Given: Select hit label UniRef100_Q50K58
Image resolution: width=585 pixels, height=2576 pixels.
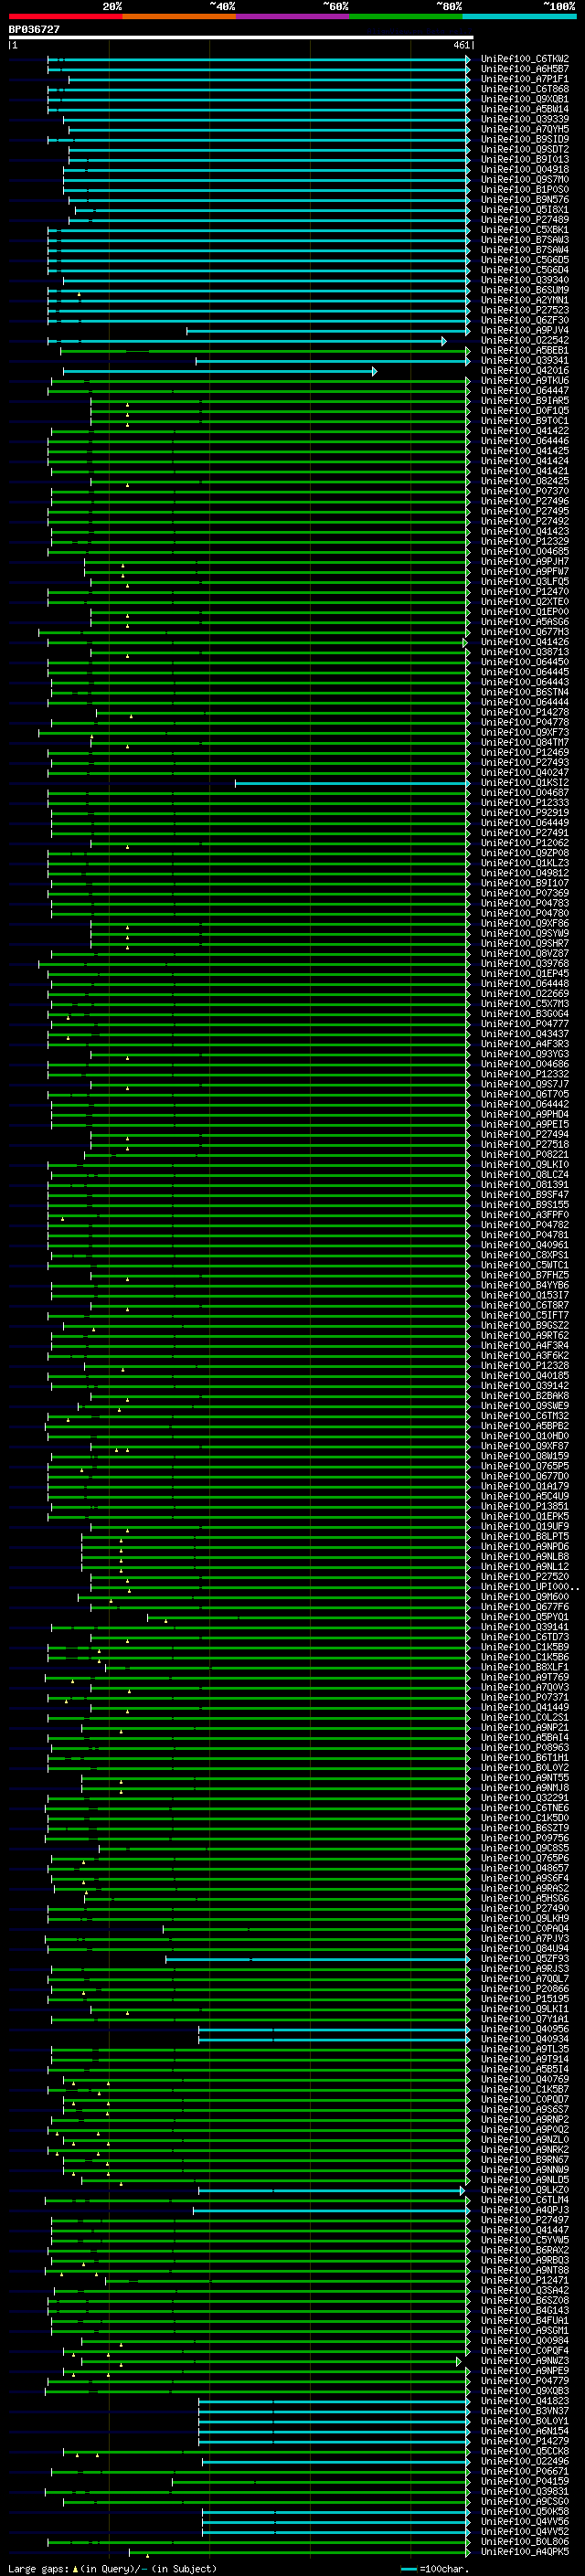Looking at the screenshot, I should 524,2513.
